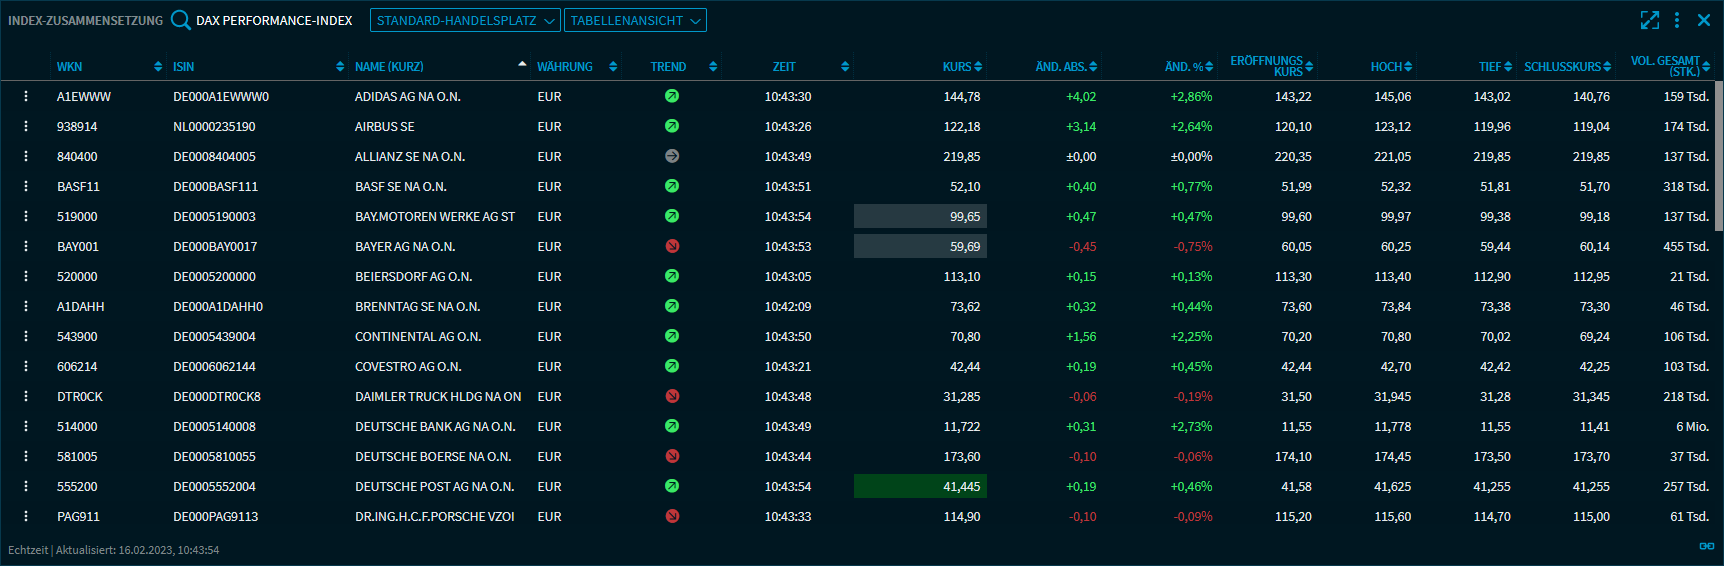Open row menu for ALLIANZ SE
This screenshot has height=566, width=1724.
(26, 157)
